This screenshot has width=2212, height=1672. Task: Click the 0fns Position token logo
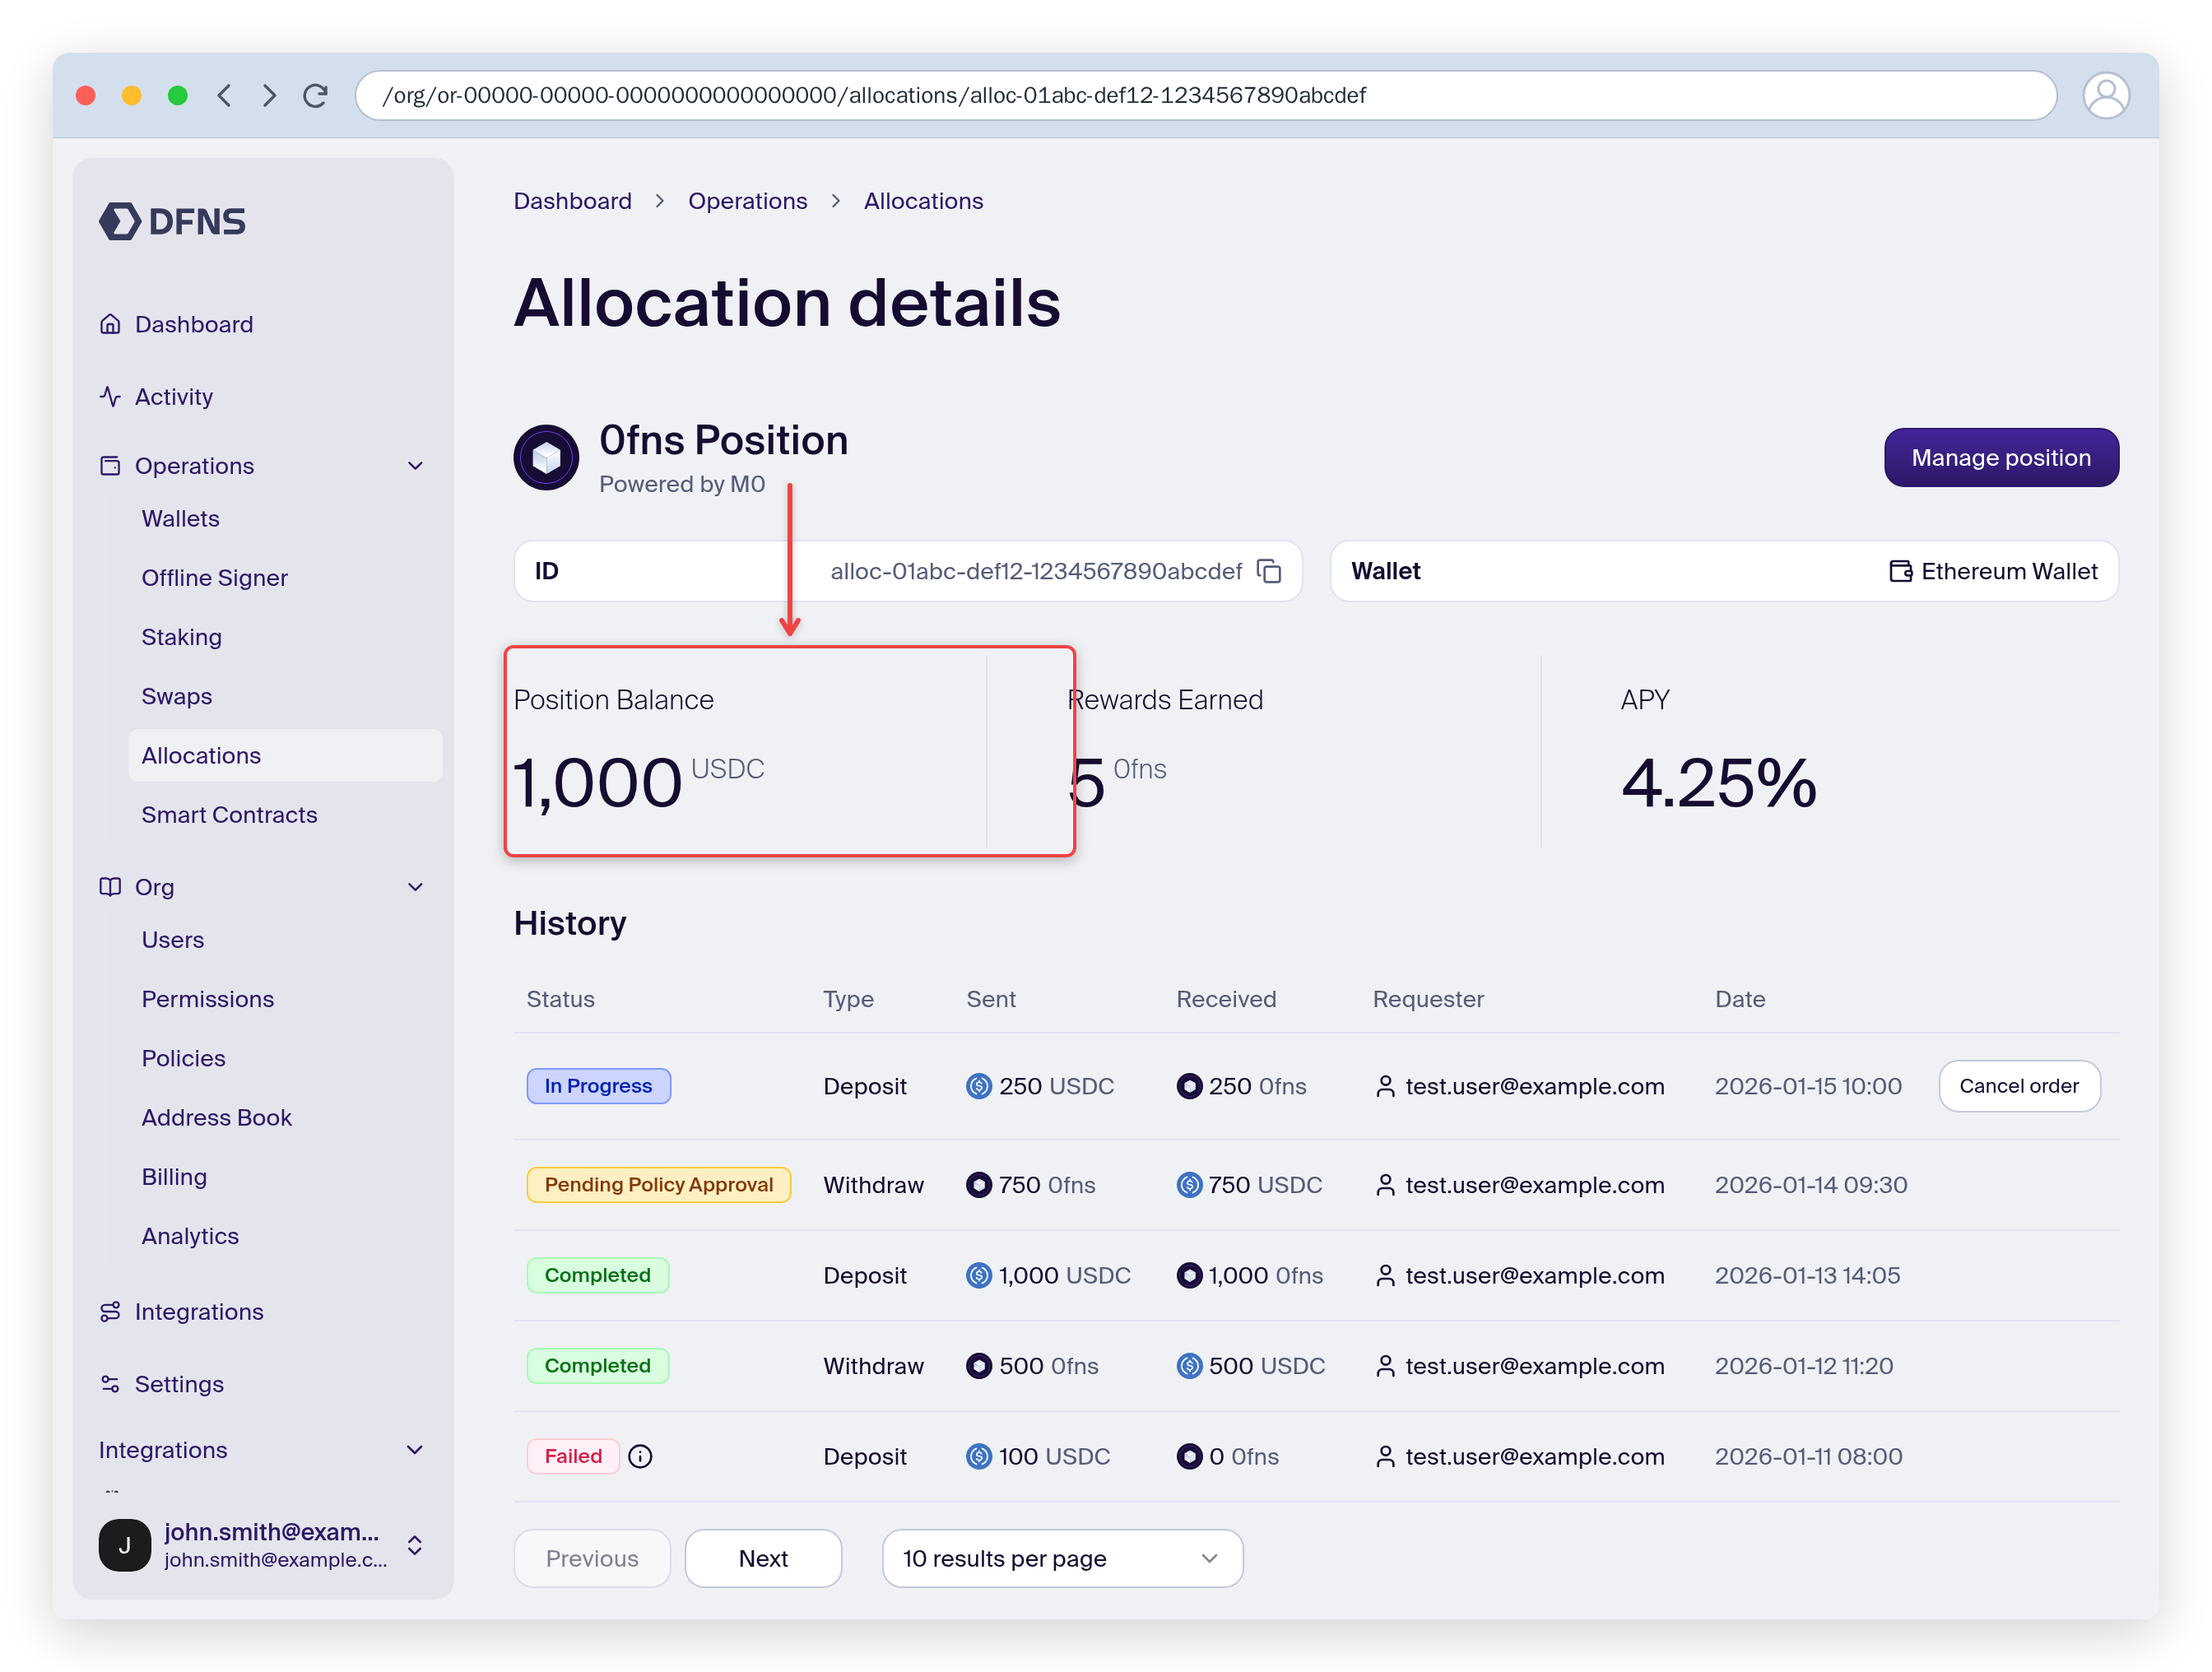pyautogui.click(x=546, y=457)
